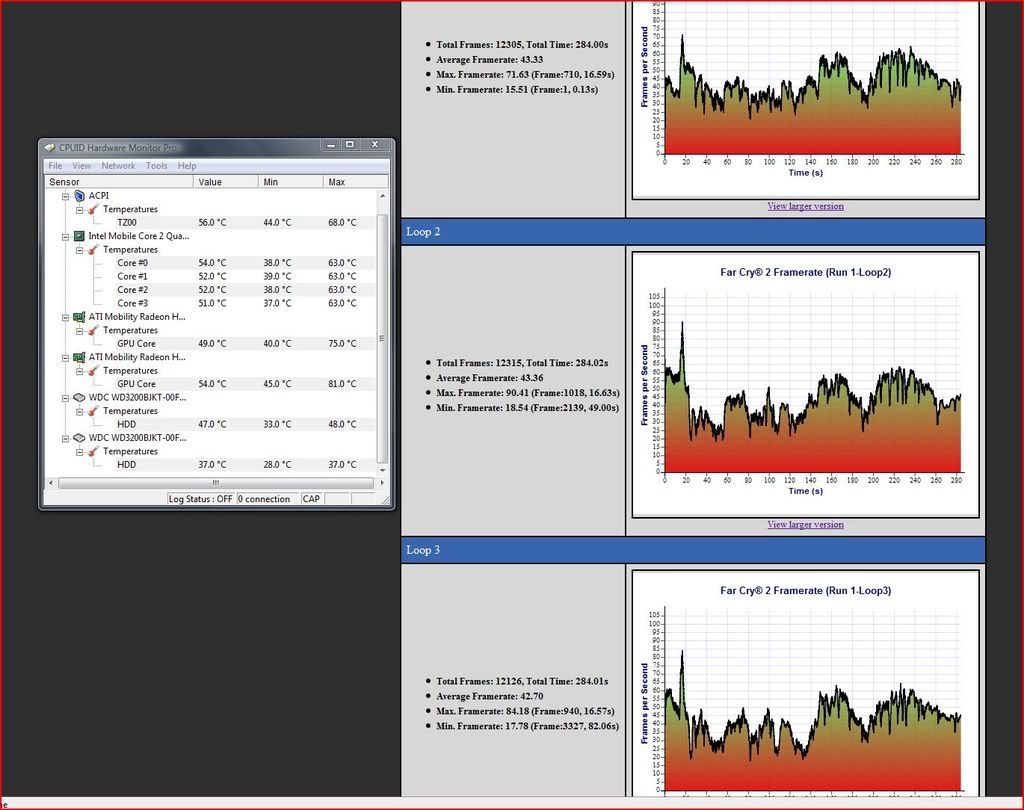Collapse the WDC WD3200BJKT node with 37.0 °C HDD
This screenshot has width=1024, height=810.
pyautogui.click(x=65, y=439)
